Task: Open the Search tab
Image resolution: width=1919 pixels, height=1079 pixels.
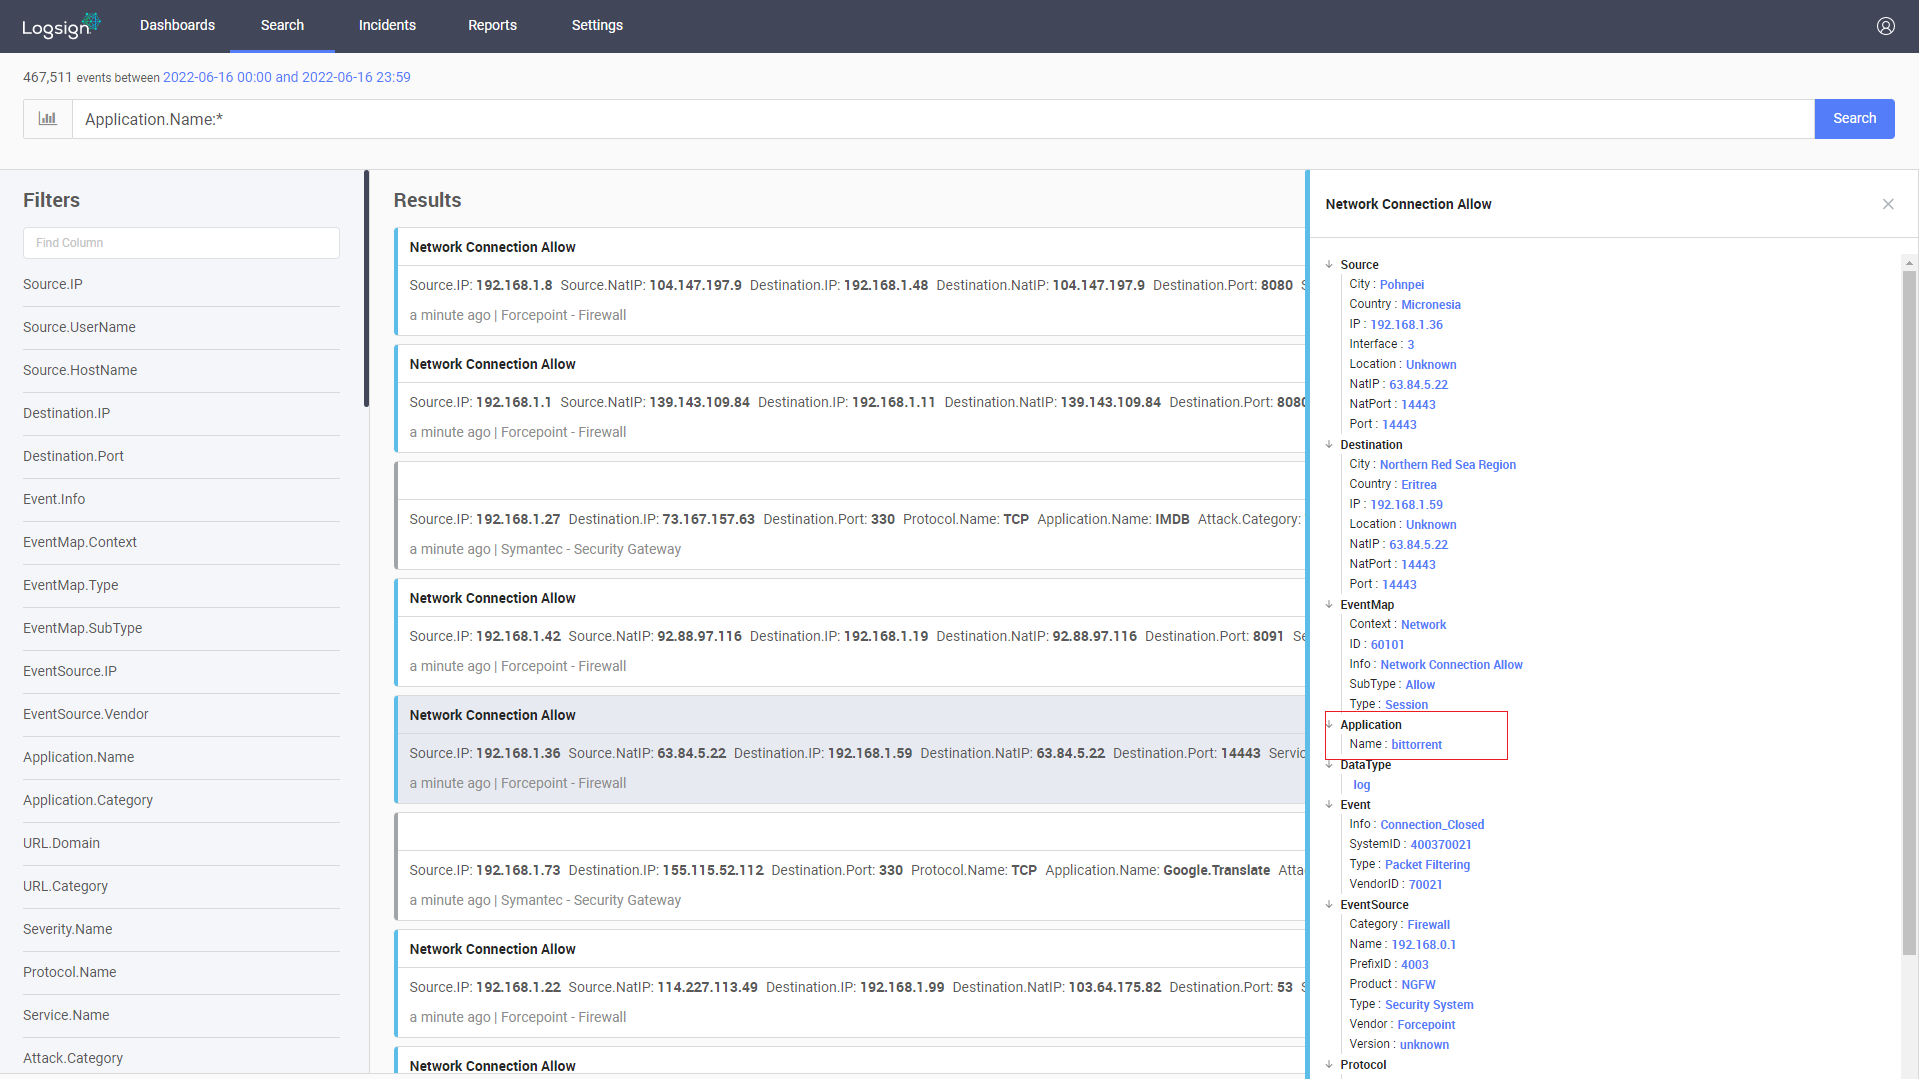Action: tap(282, 25)
